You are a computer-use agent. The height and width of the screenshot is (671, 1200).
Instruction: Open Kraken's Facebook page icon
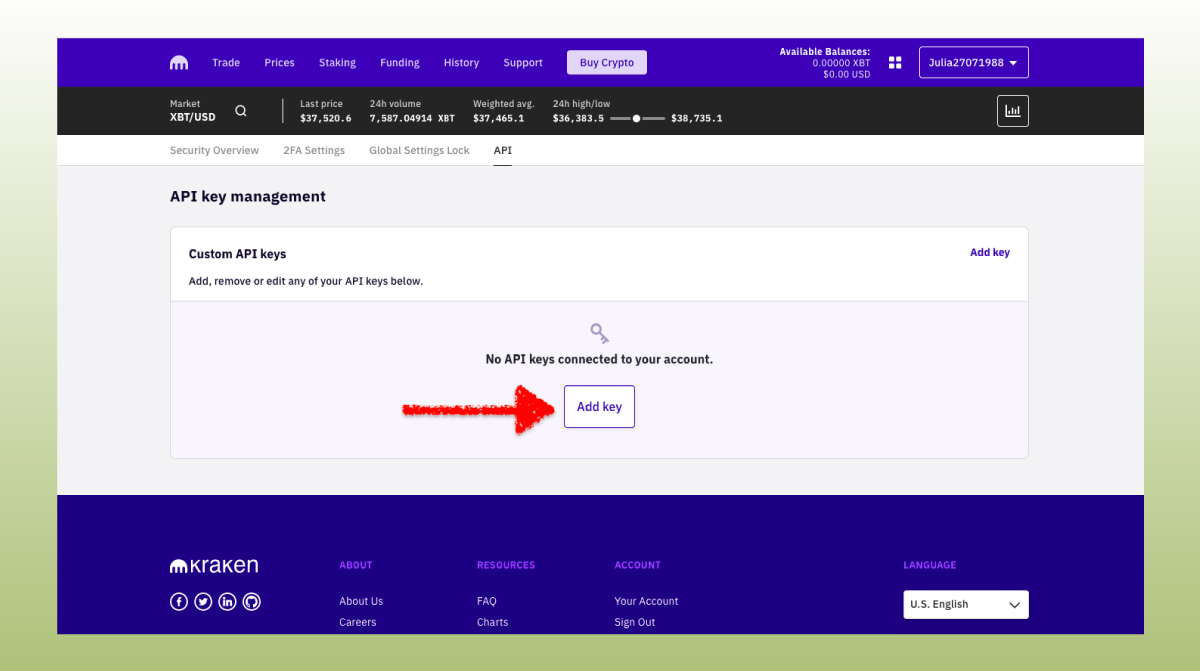pyautogui.click(x=178, y=601)
